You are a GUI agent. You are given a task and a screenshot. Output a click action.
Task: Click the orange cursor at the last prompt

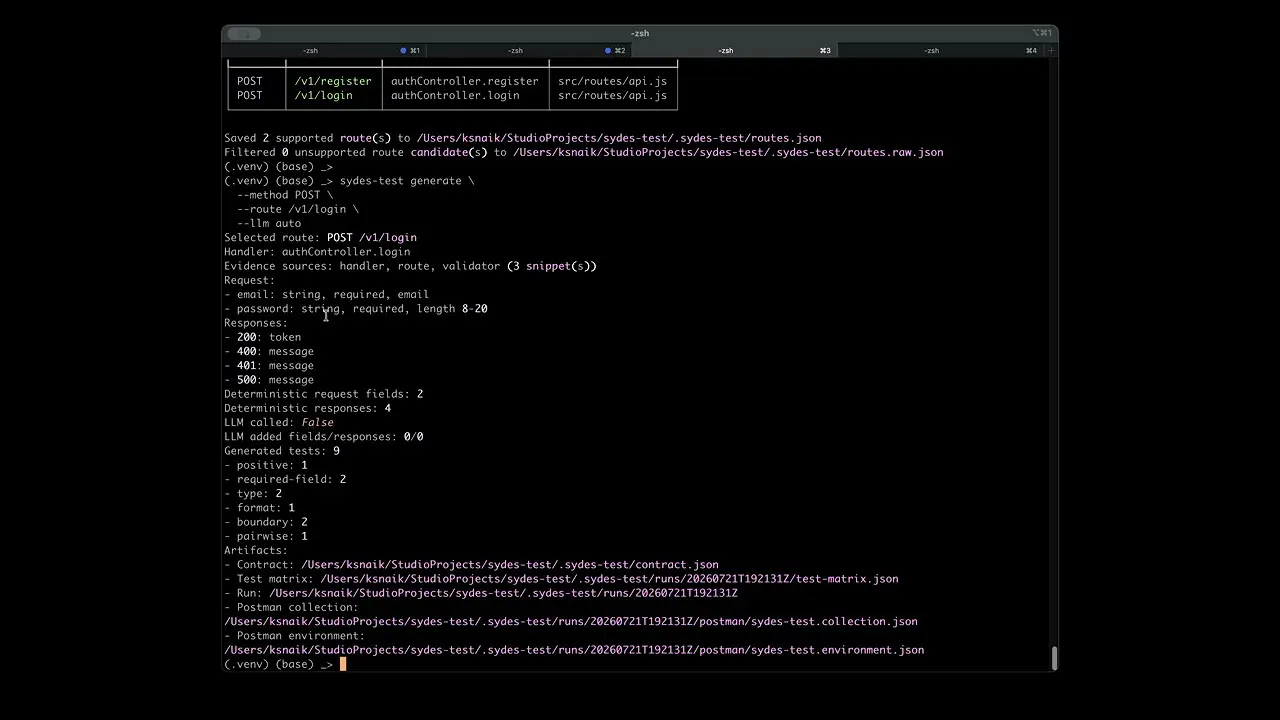click(342, 664)
